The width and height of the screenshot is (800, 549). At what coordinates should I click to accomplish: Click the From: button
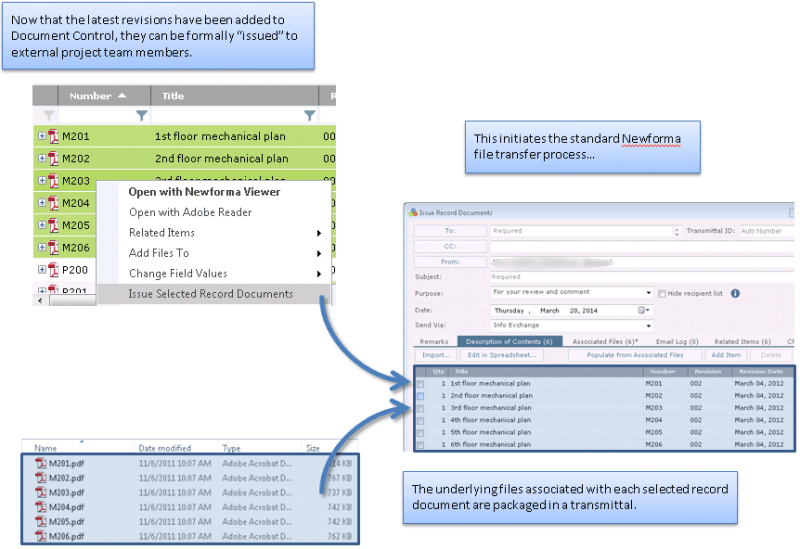tap(450, 262)
